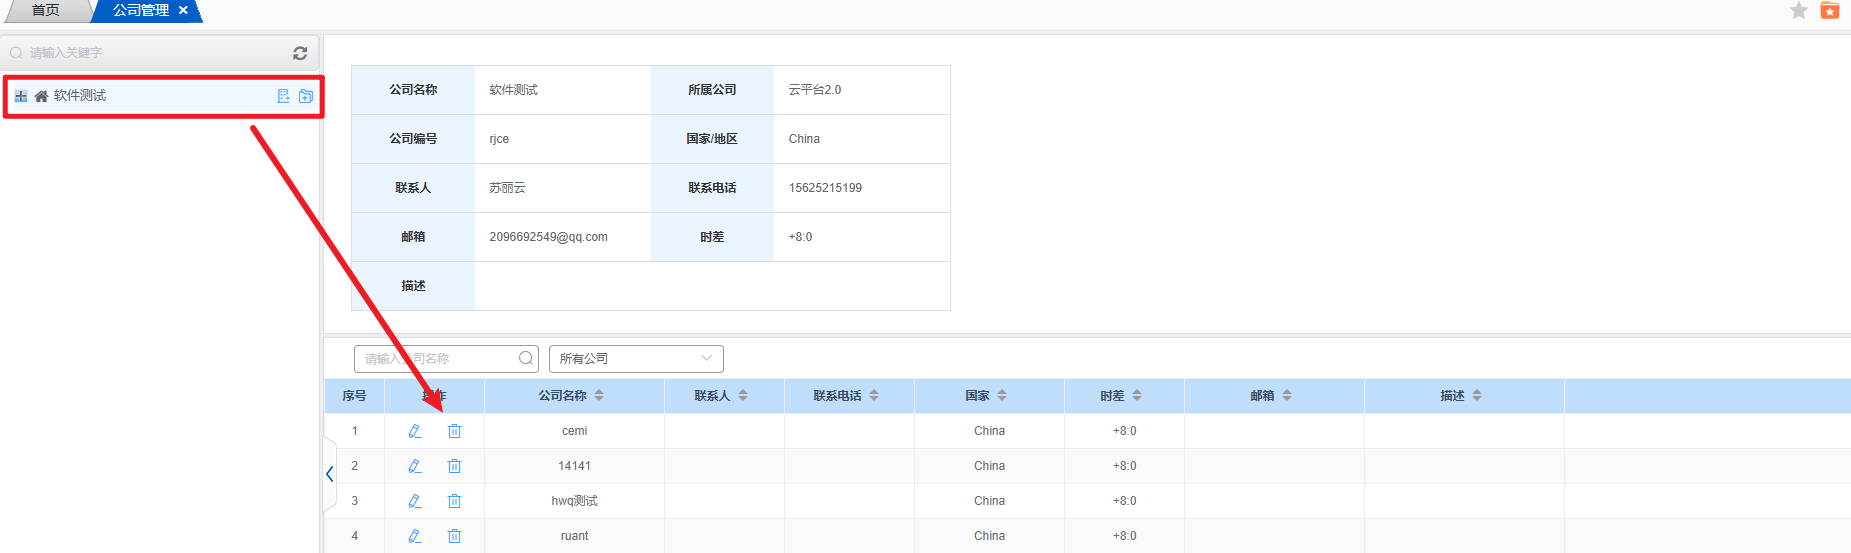Delete the ruant company row
1851x553 pixels.
pos(454,536)
